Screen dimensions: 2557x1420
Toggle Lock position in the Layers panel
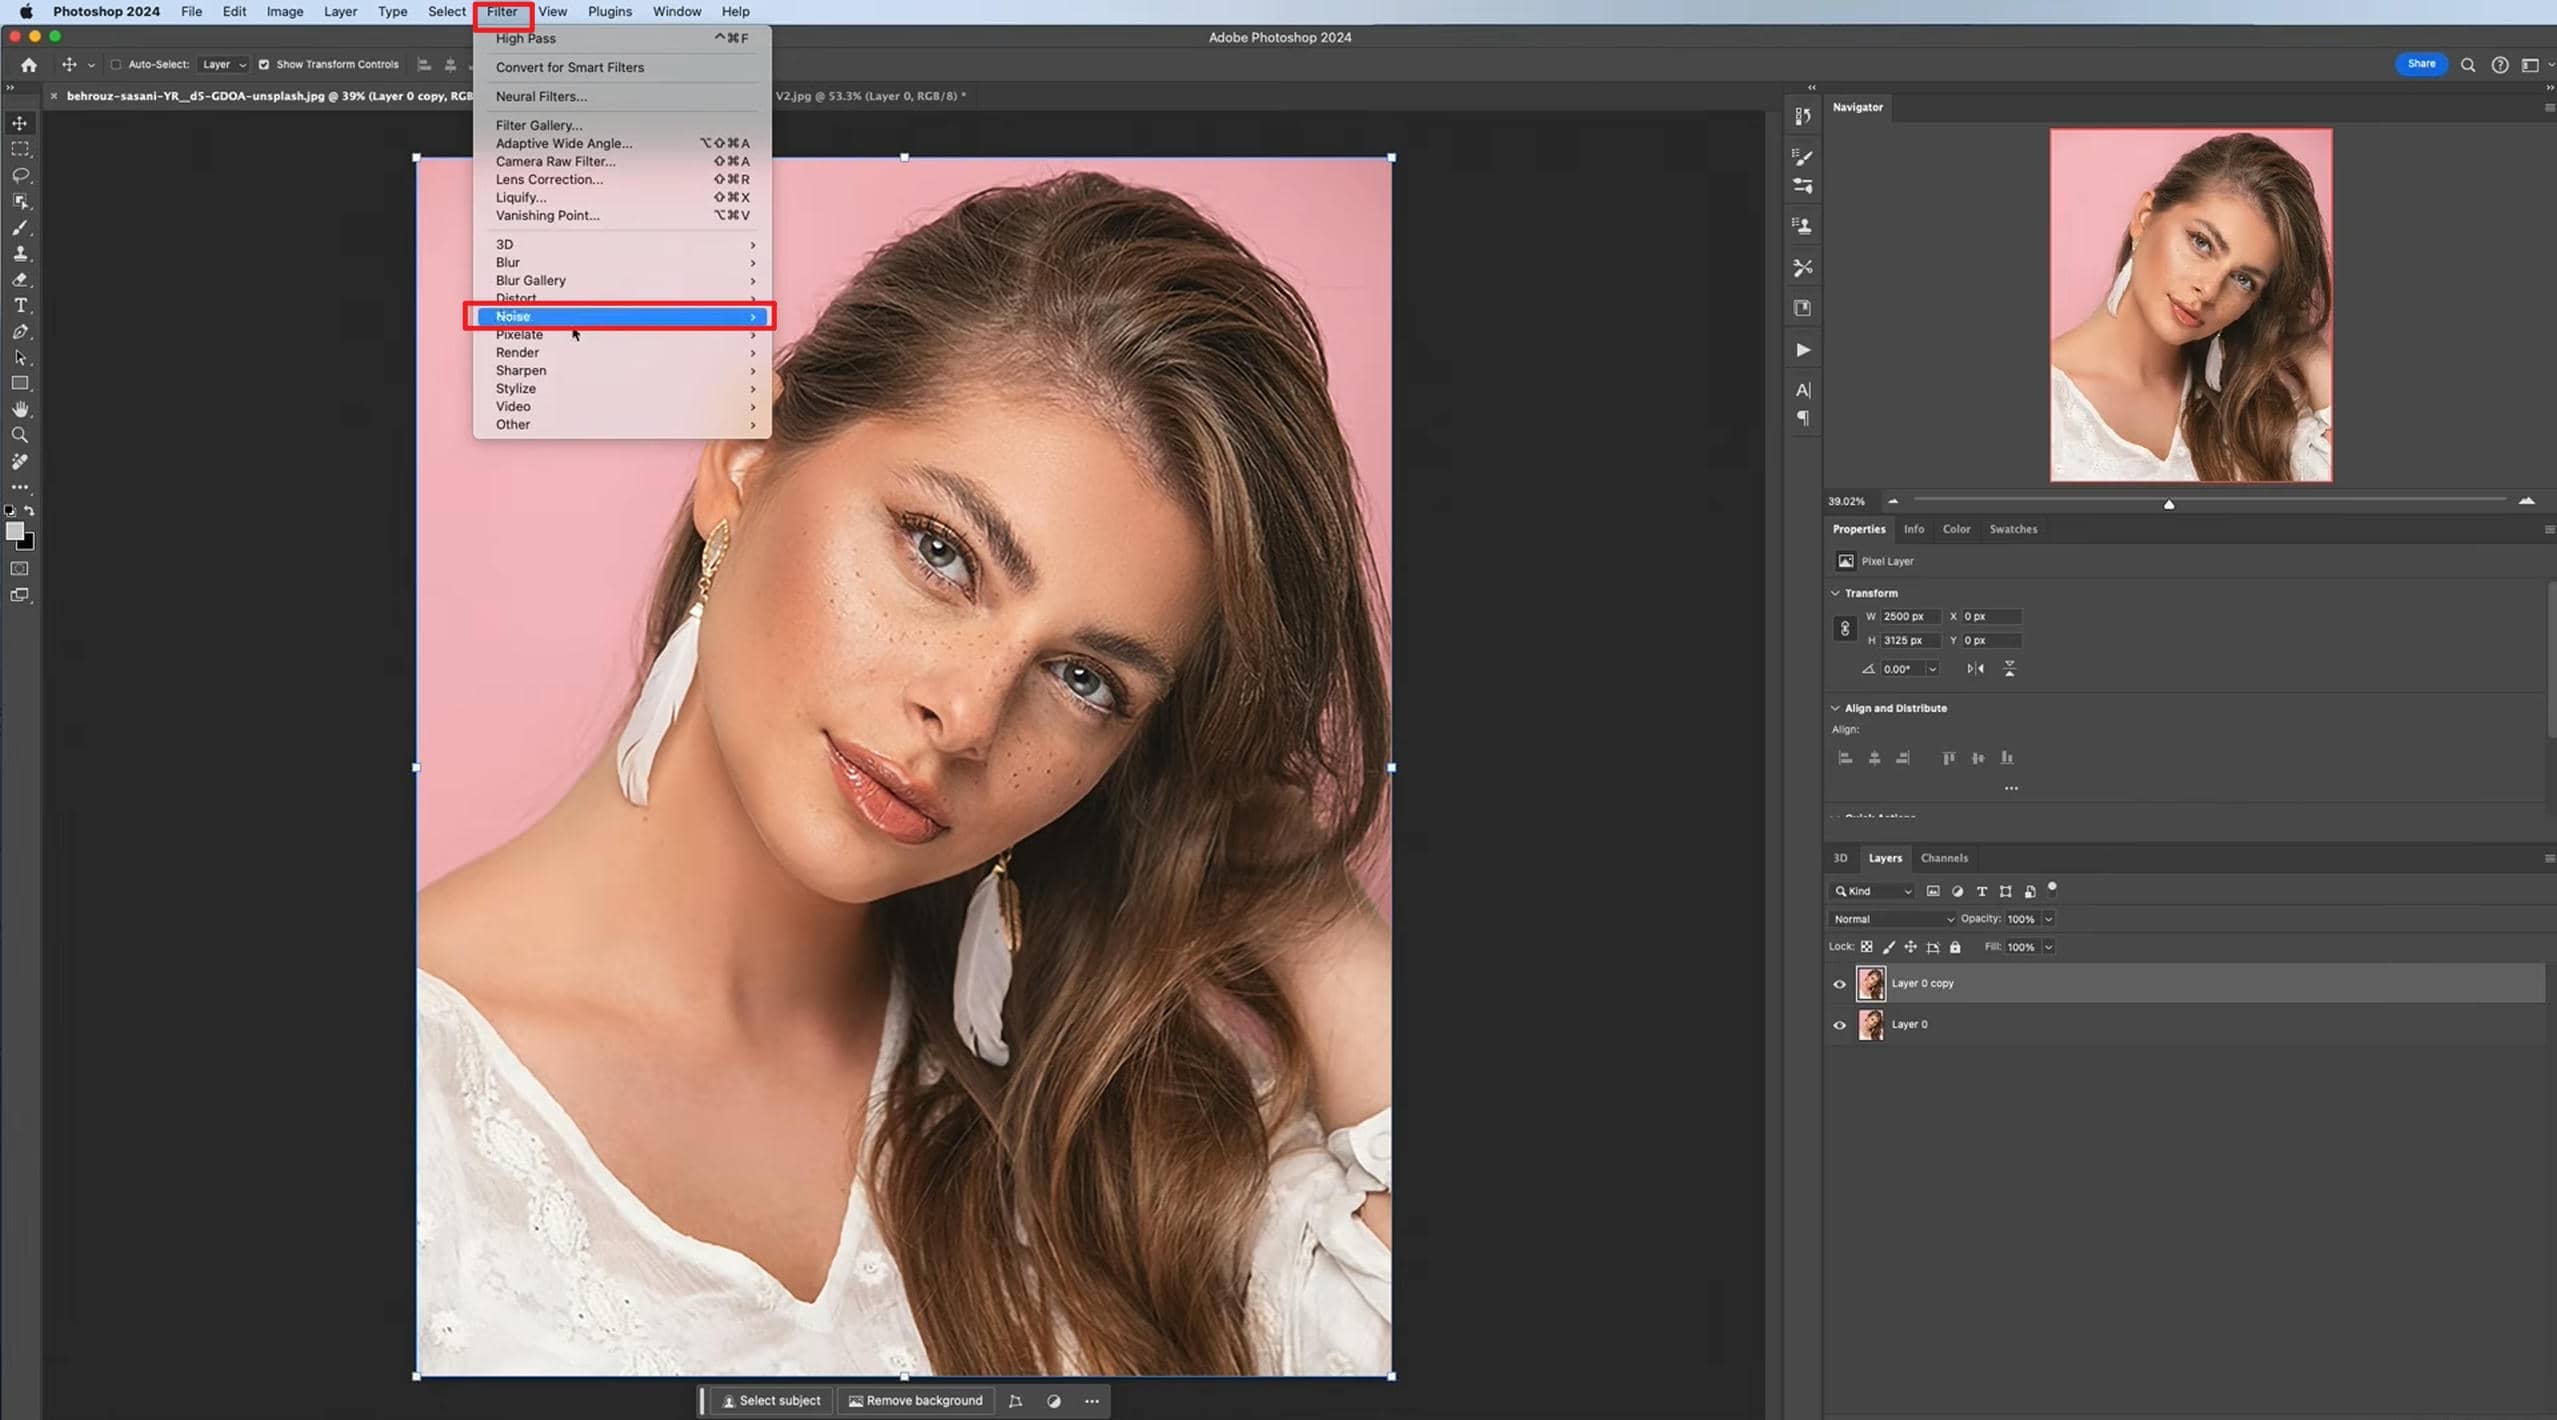click(x=1910, y=947)
